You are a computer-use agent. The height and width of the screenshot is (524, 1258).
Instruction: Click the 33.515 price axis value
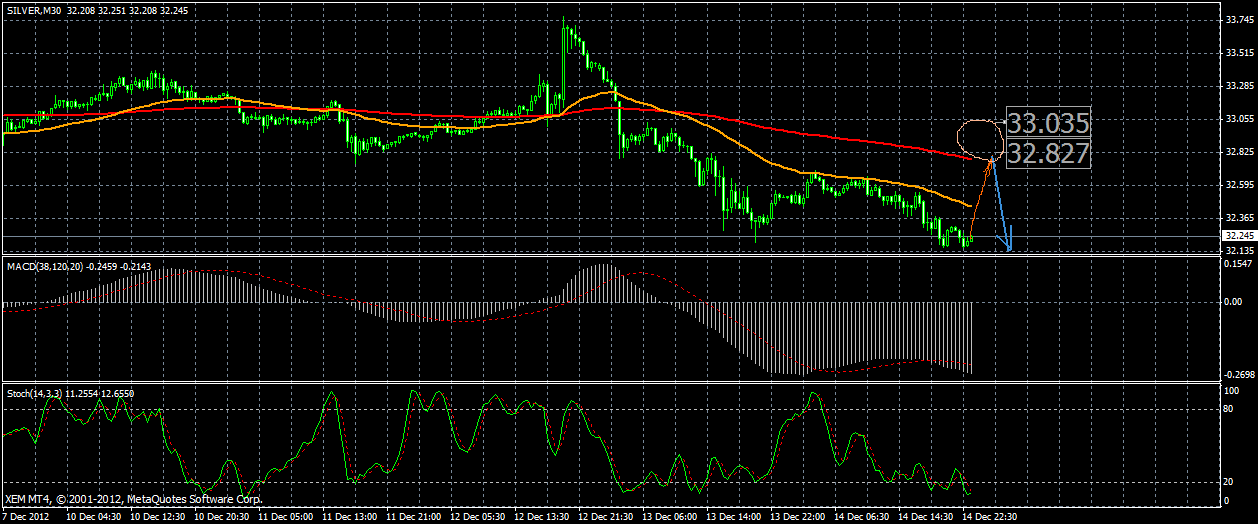click(1238, 52)
